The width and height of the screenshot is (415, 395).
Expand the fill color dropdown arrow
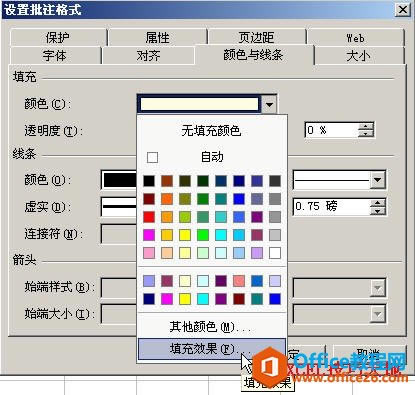pos(269,104)
